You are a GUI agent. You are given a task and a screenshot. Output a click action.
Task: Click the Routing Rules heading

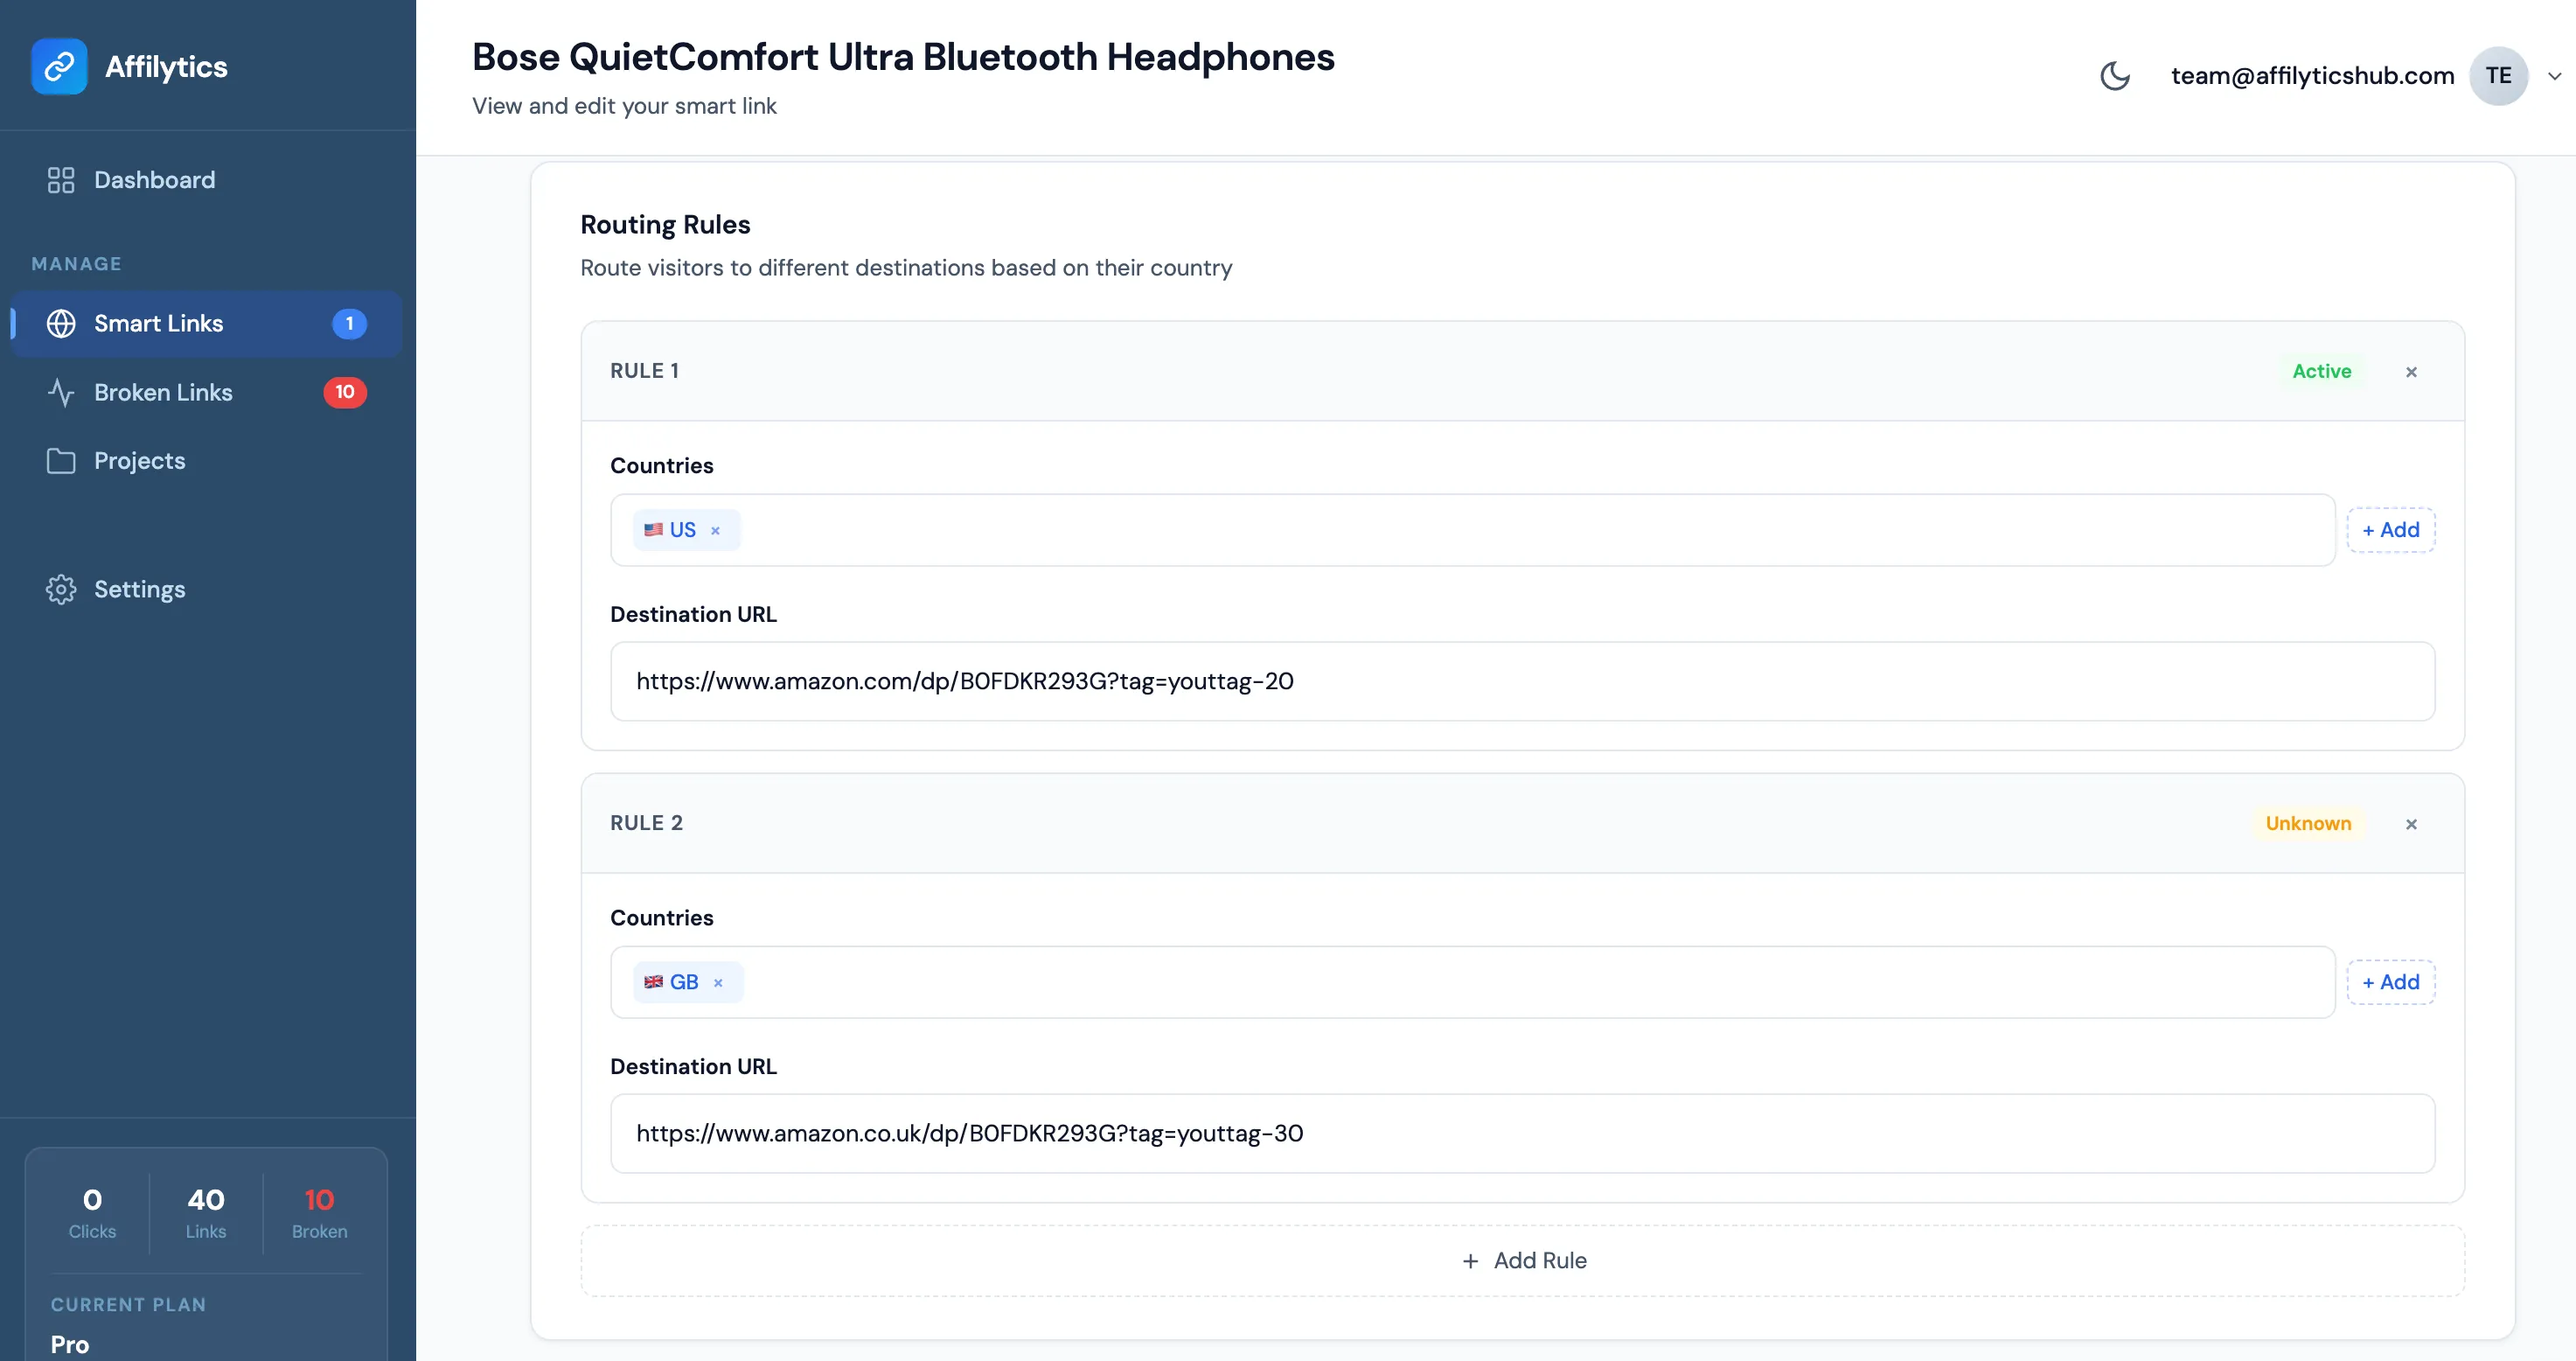pos(665,225)
